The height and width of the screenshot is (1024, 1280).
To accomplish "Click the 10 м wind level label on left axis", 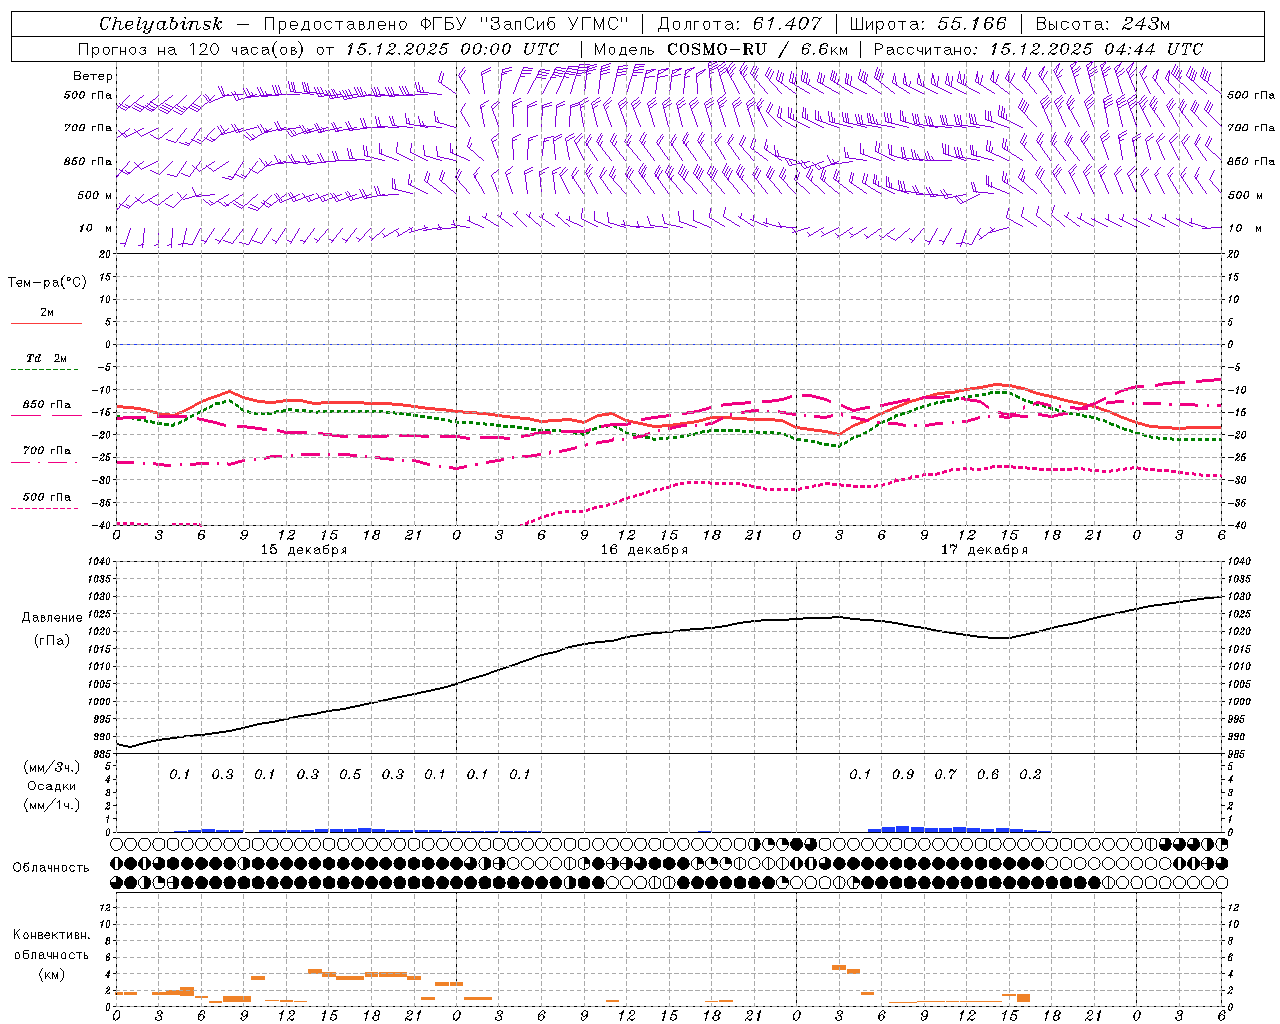I will (x=96, y=228).
